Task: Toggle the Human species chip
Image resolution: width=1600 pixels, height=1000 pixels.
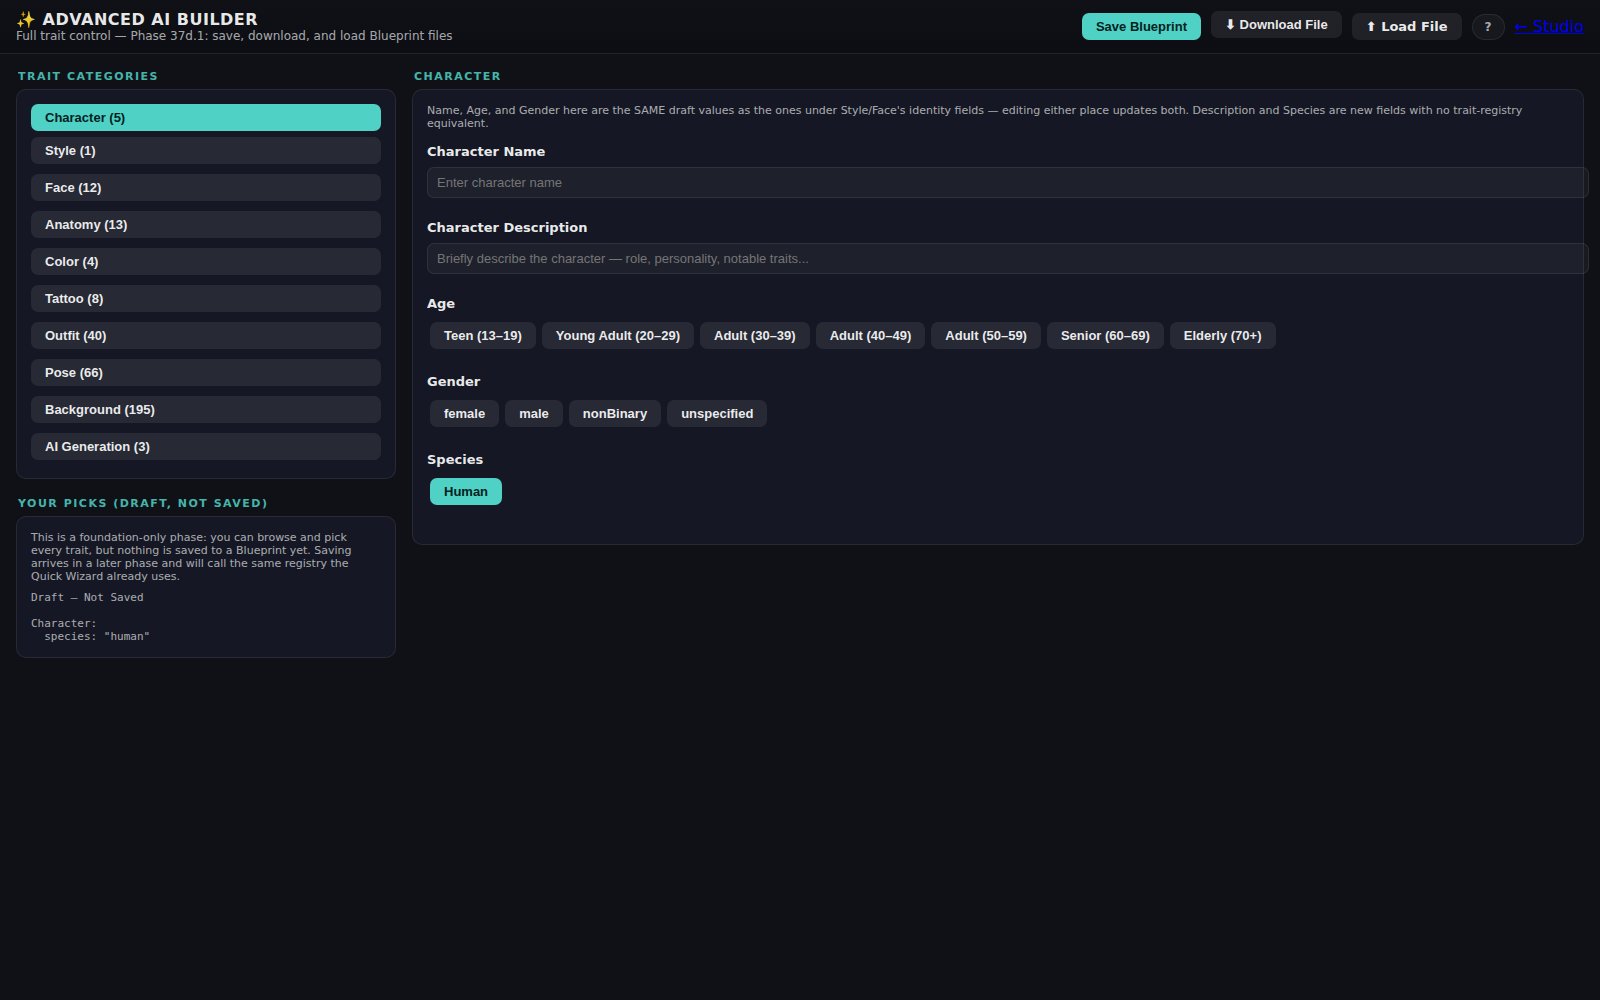Action: [466, 492]
